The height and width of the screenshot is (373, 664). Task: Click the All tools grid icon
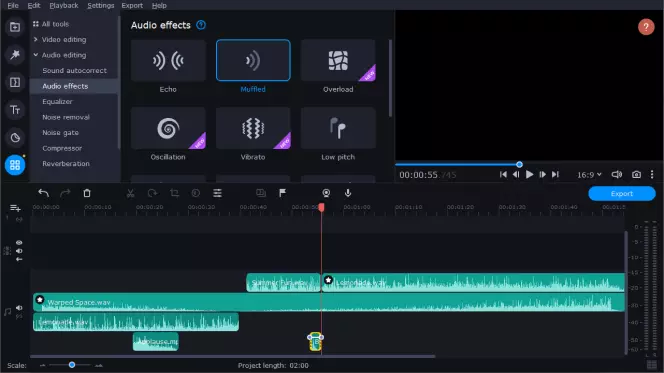(x=36, y=24)
